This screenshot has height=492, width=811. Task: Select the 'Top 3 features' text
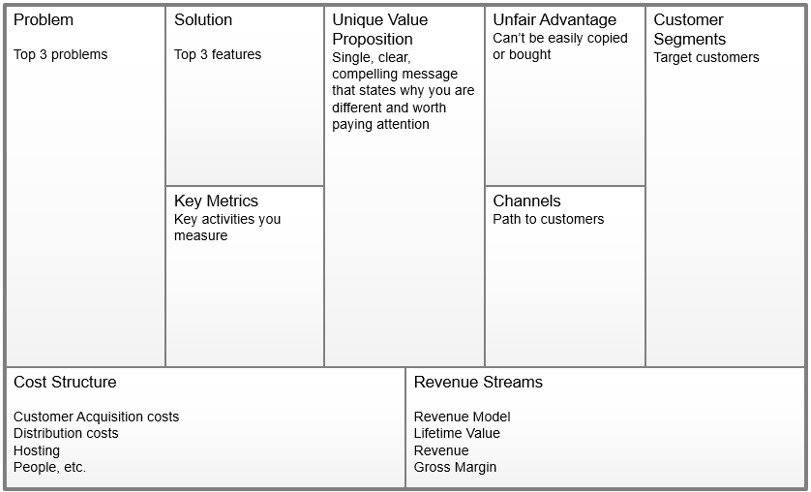[x=217, y=54]
